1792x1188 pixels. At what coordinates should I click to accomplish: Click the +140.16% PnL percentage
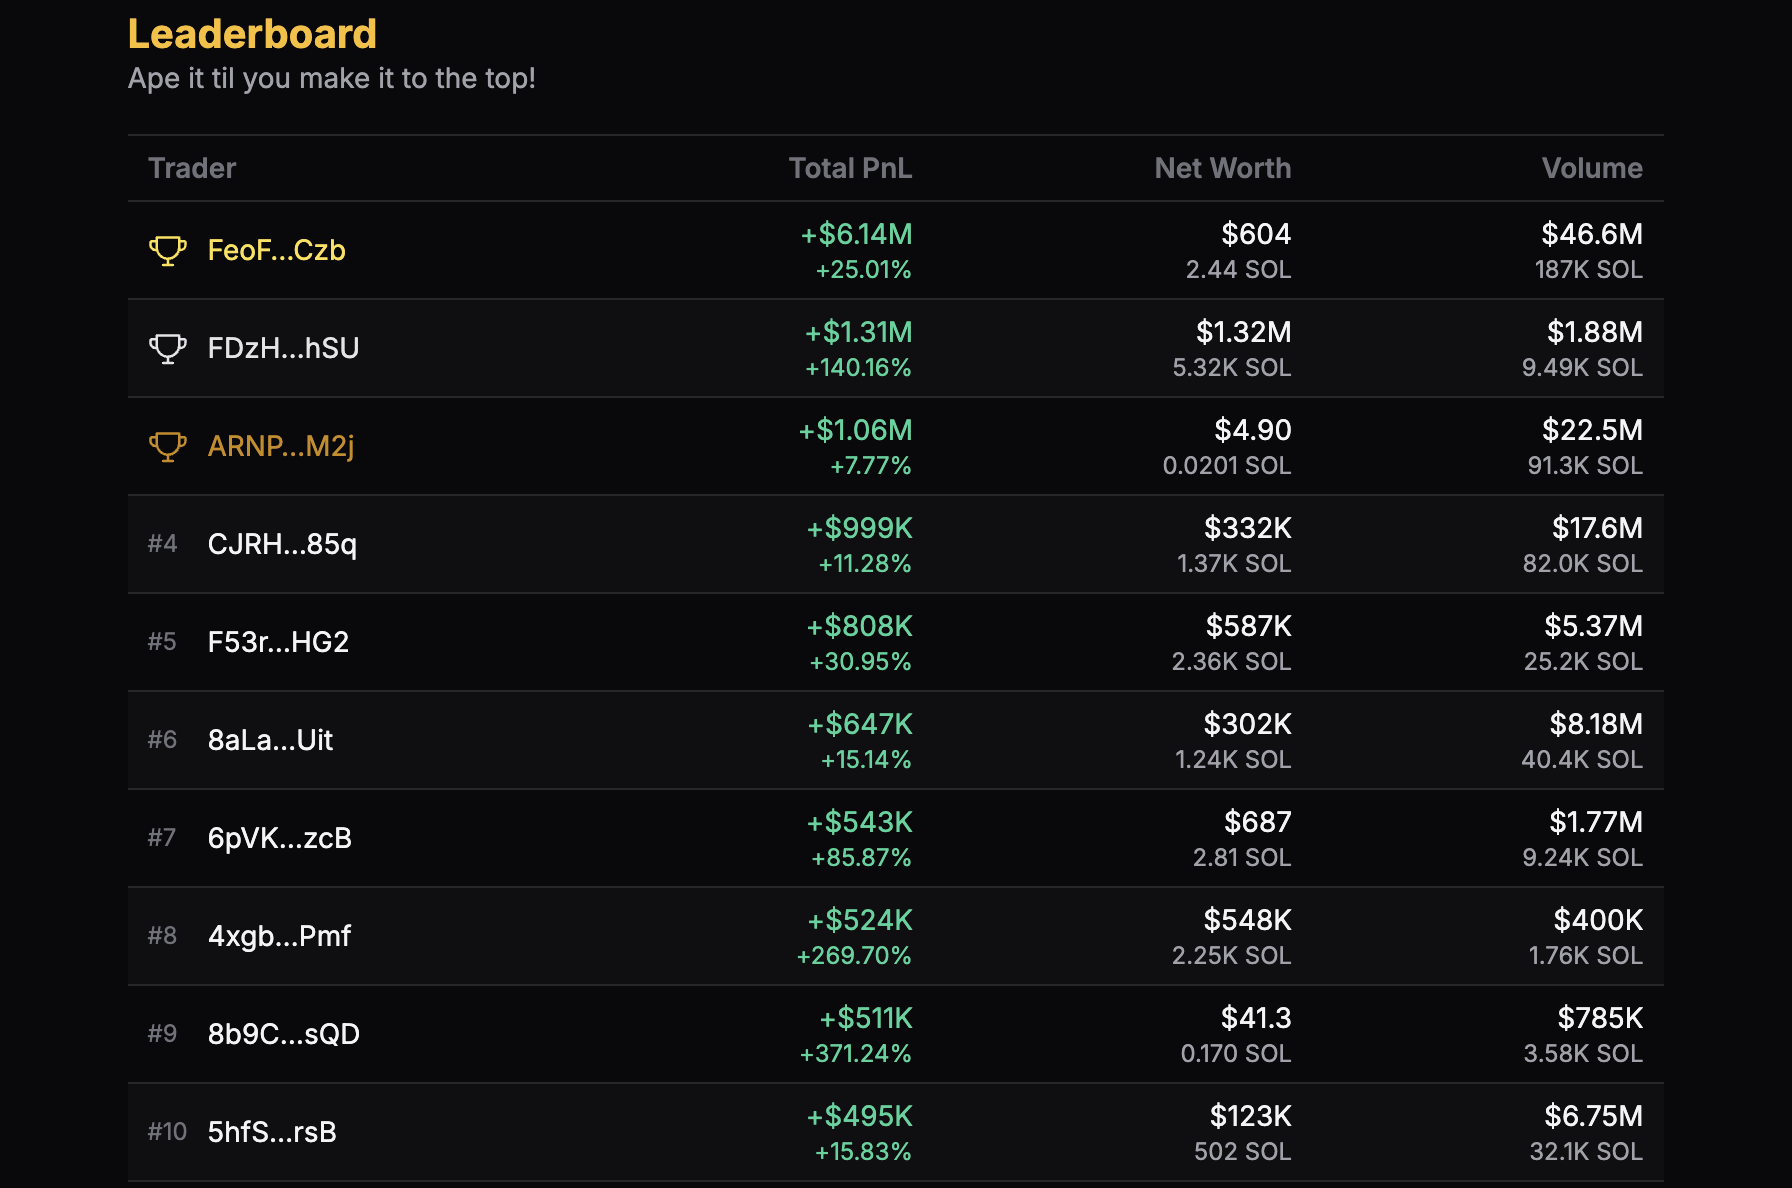(858, 368)
